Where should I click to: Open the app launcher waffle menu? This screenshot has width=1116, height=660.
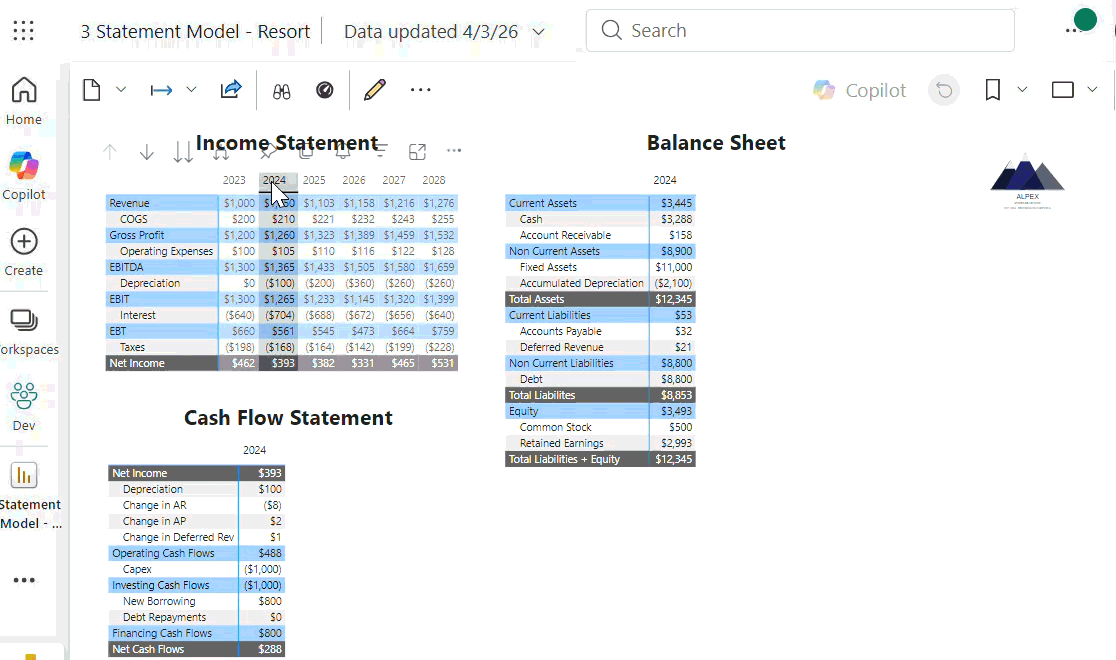click(x=23, y=31)
